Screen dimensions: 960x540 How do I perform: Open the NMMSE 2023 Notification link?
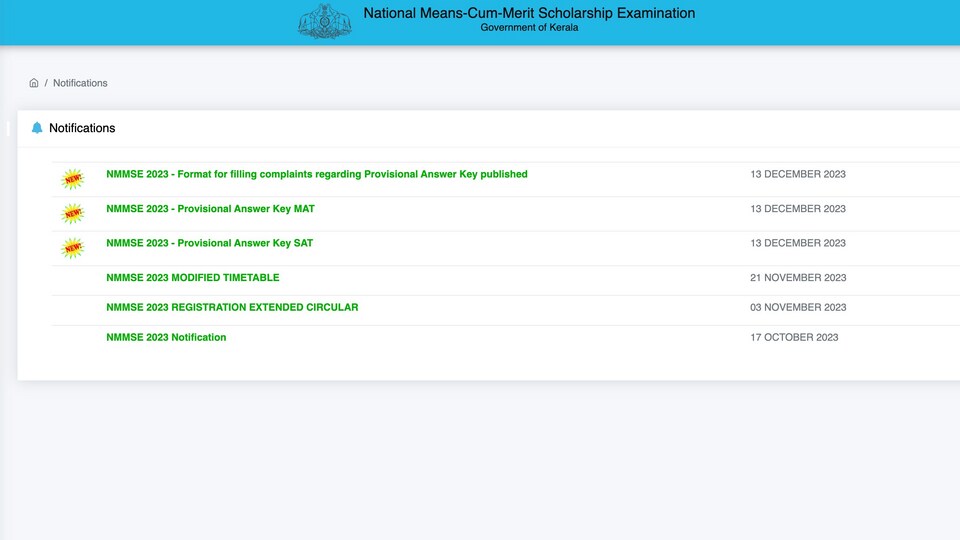(166, 337)
